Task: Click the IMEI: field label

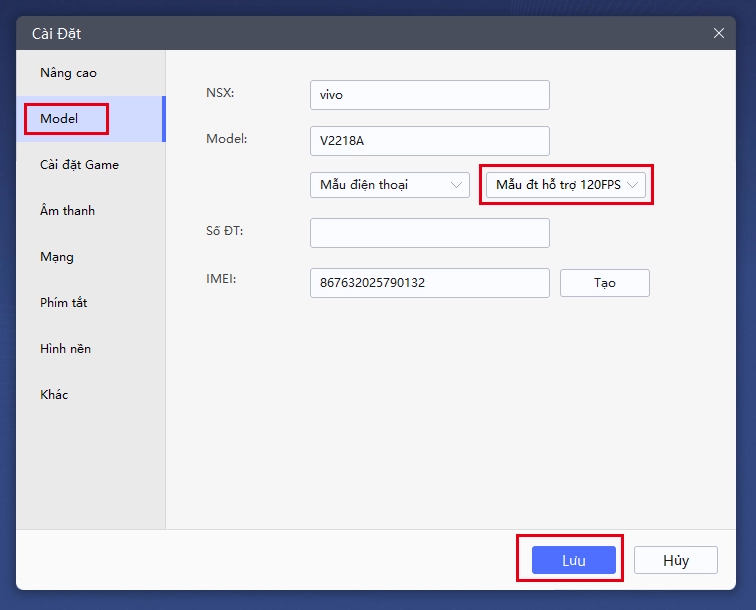Action: tap(221, 278)
